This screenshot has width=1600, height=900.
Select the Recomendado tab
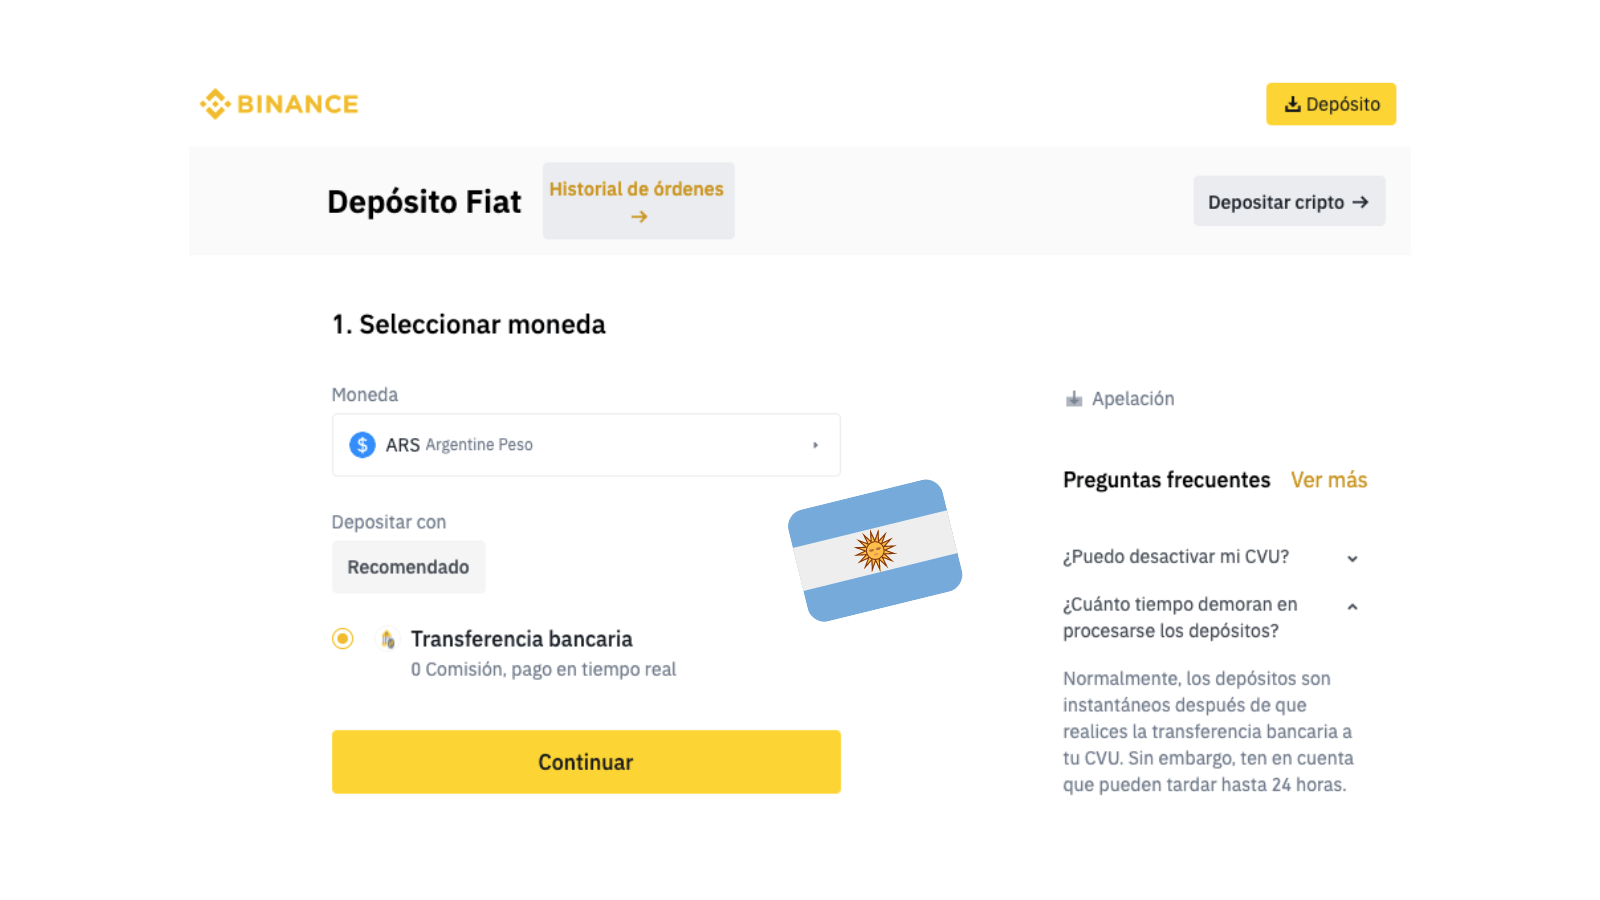click(x=408, y=567)
